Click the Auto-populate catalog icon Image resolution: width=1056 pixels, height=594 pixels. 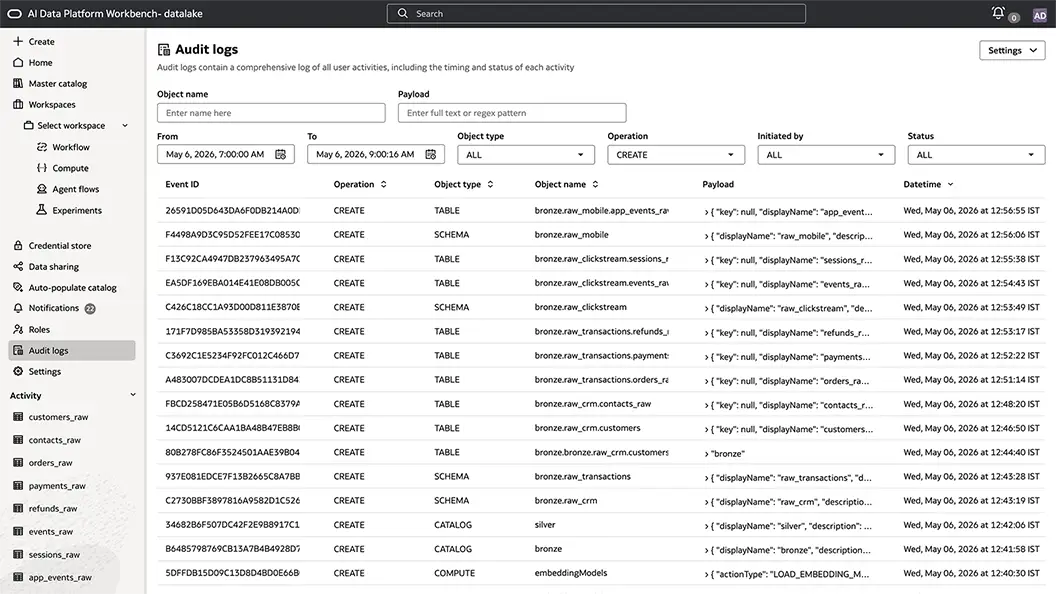click(x=18, y=287)
